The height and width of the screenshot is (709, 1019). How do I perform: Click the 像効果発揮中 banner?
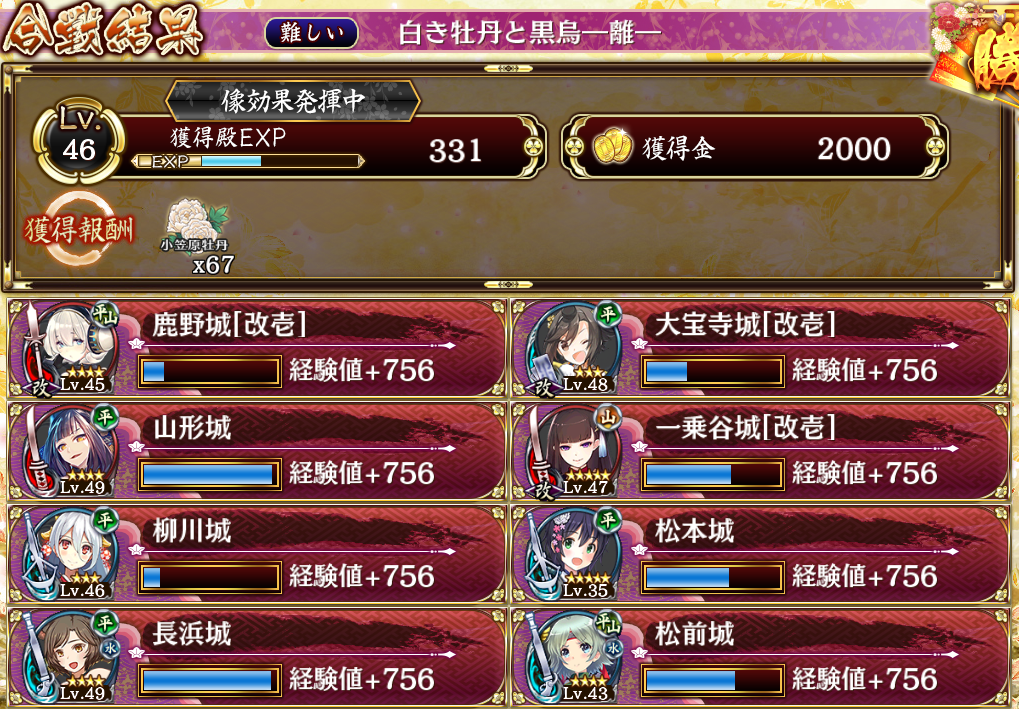pyautogui.click(x=293, y=101)
